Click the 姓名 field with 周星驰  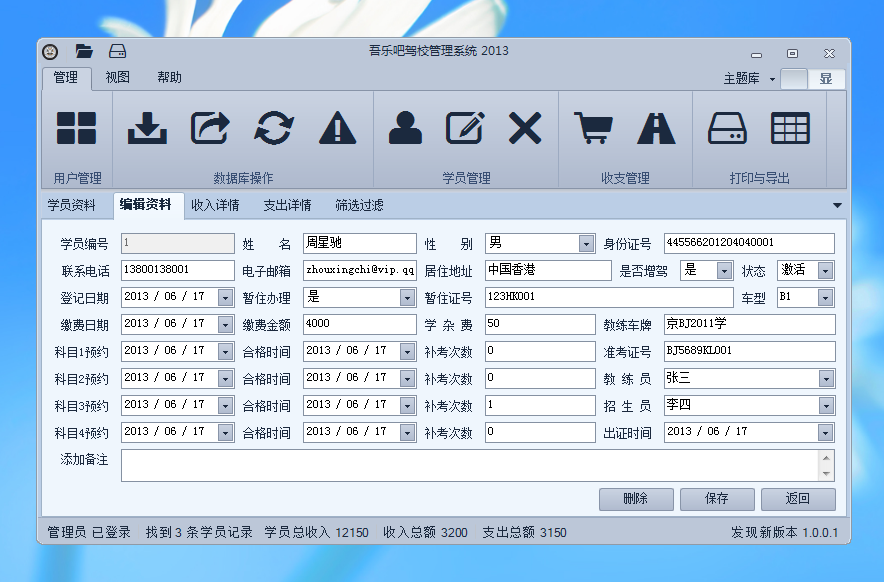coord(360,244)
